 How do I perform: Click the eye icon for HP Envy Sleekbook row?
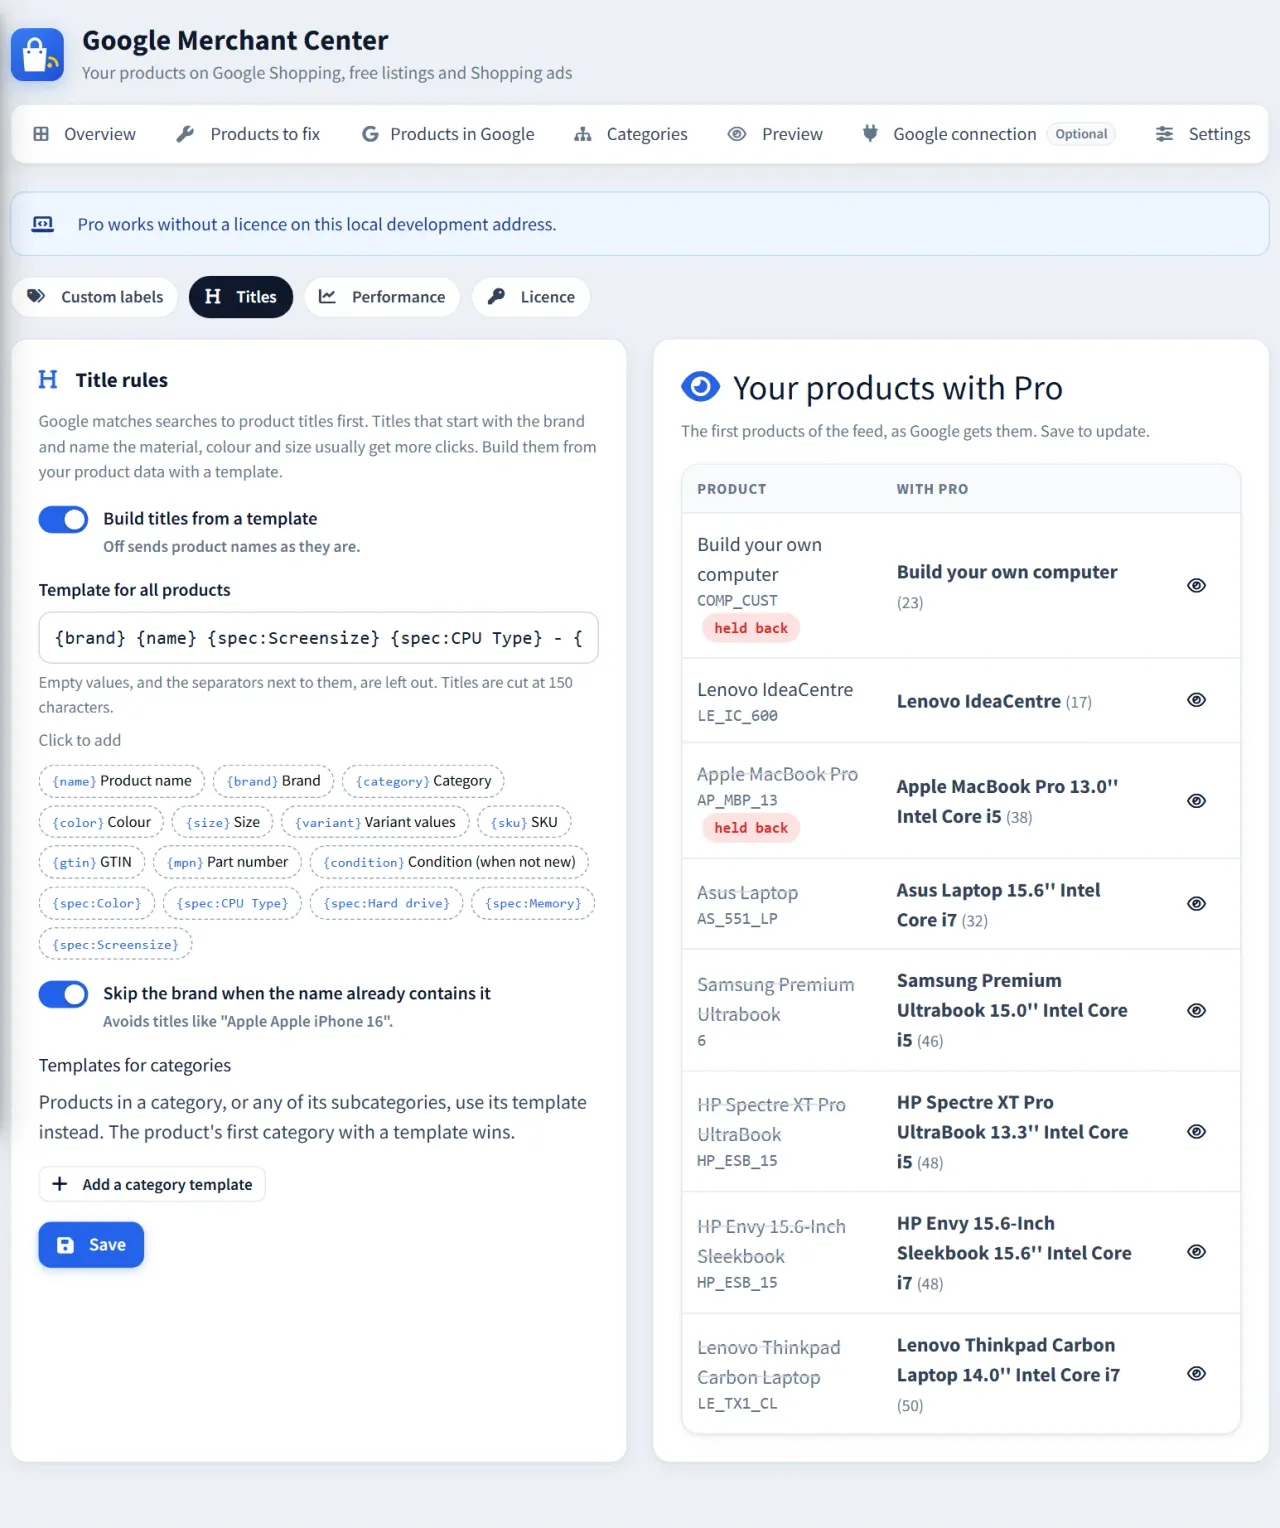(x=1196, y=1252)
